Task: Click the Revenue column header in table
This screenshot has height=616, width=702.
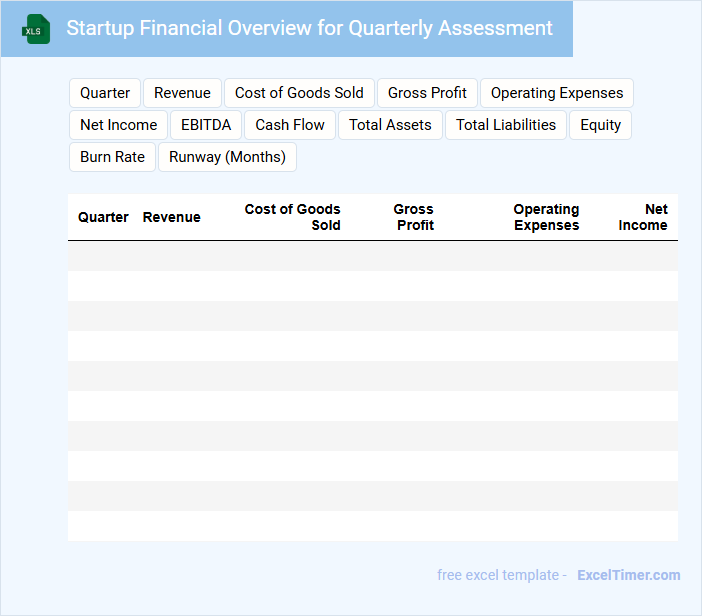Action: click(171, 217)
